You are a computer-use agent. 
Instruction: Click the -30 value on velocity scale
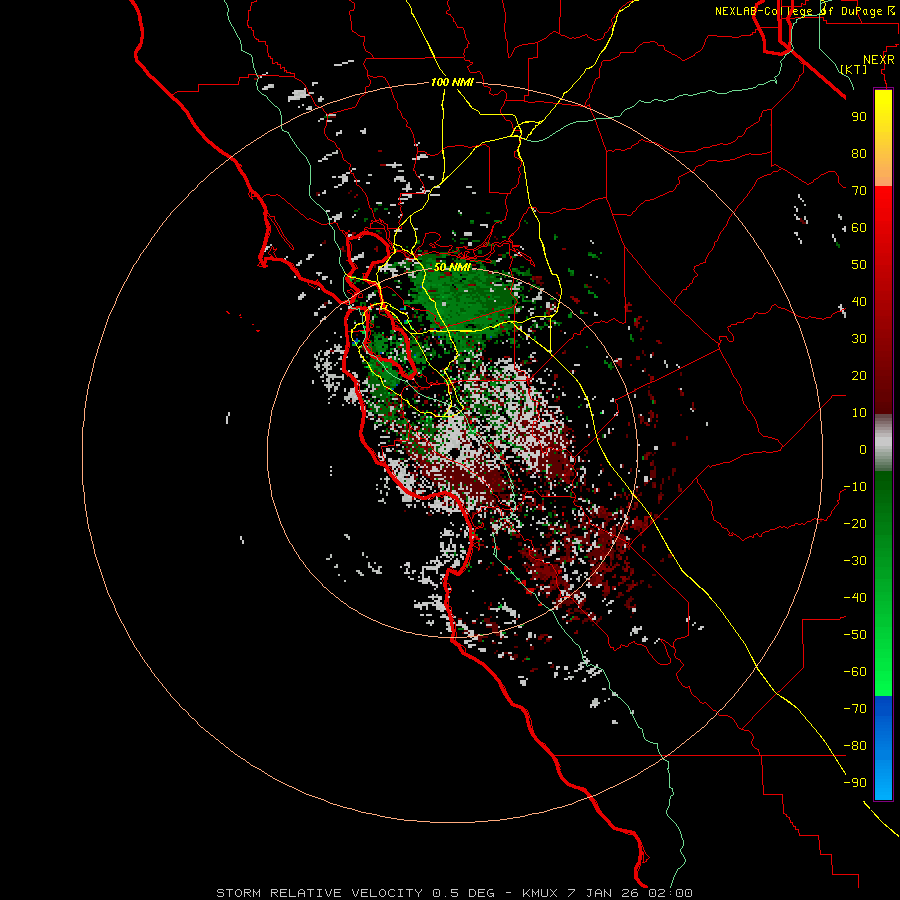(x=855, y=561)
